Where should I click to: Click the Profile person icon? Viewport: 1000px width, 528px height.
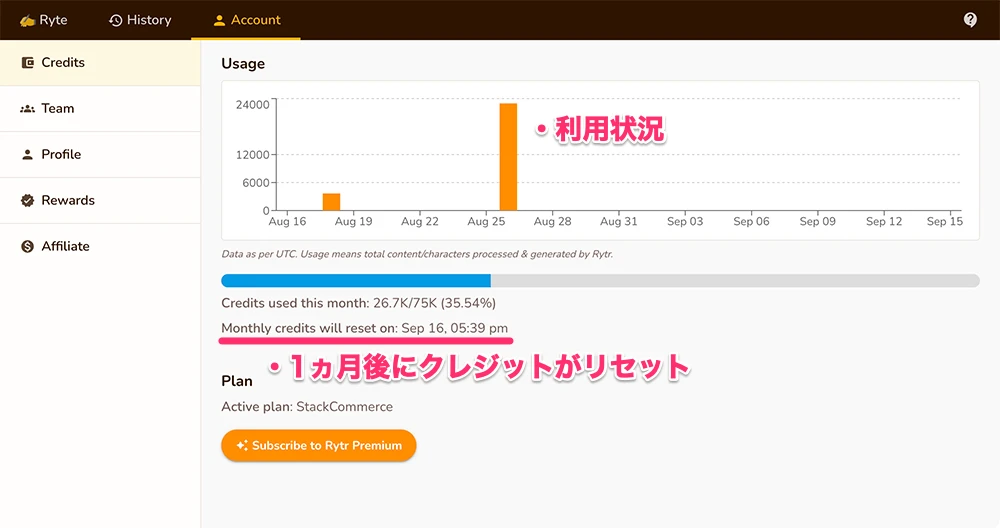28,155
